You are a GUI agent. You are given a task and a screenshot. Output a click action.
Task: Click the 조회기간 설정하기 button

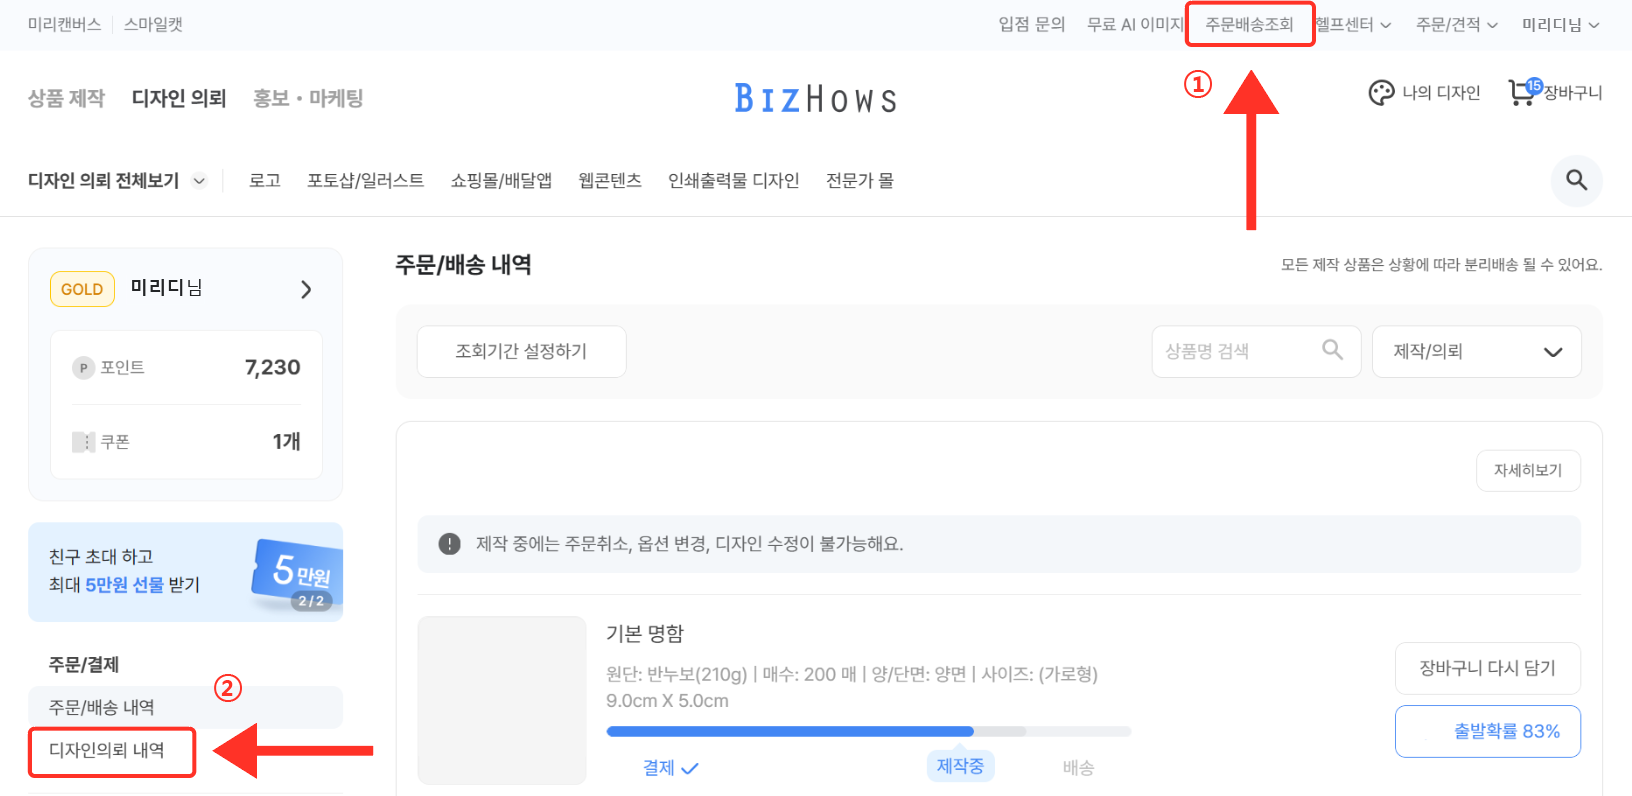(x=521, y=351)
